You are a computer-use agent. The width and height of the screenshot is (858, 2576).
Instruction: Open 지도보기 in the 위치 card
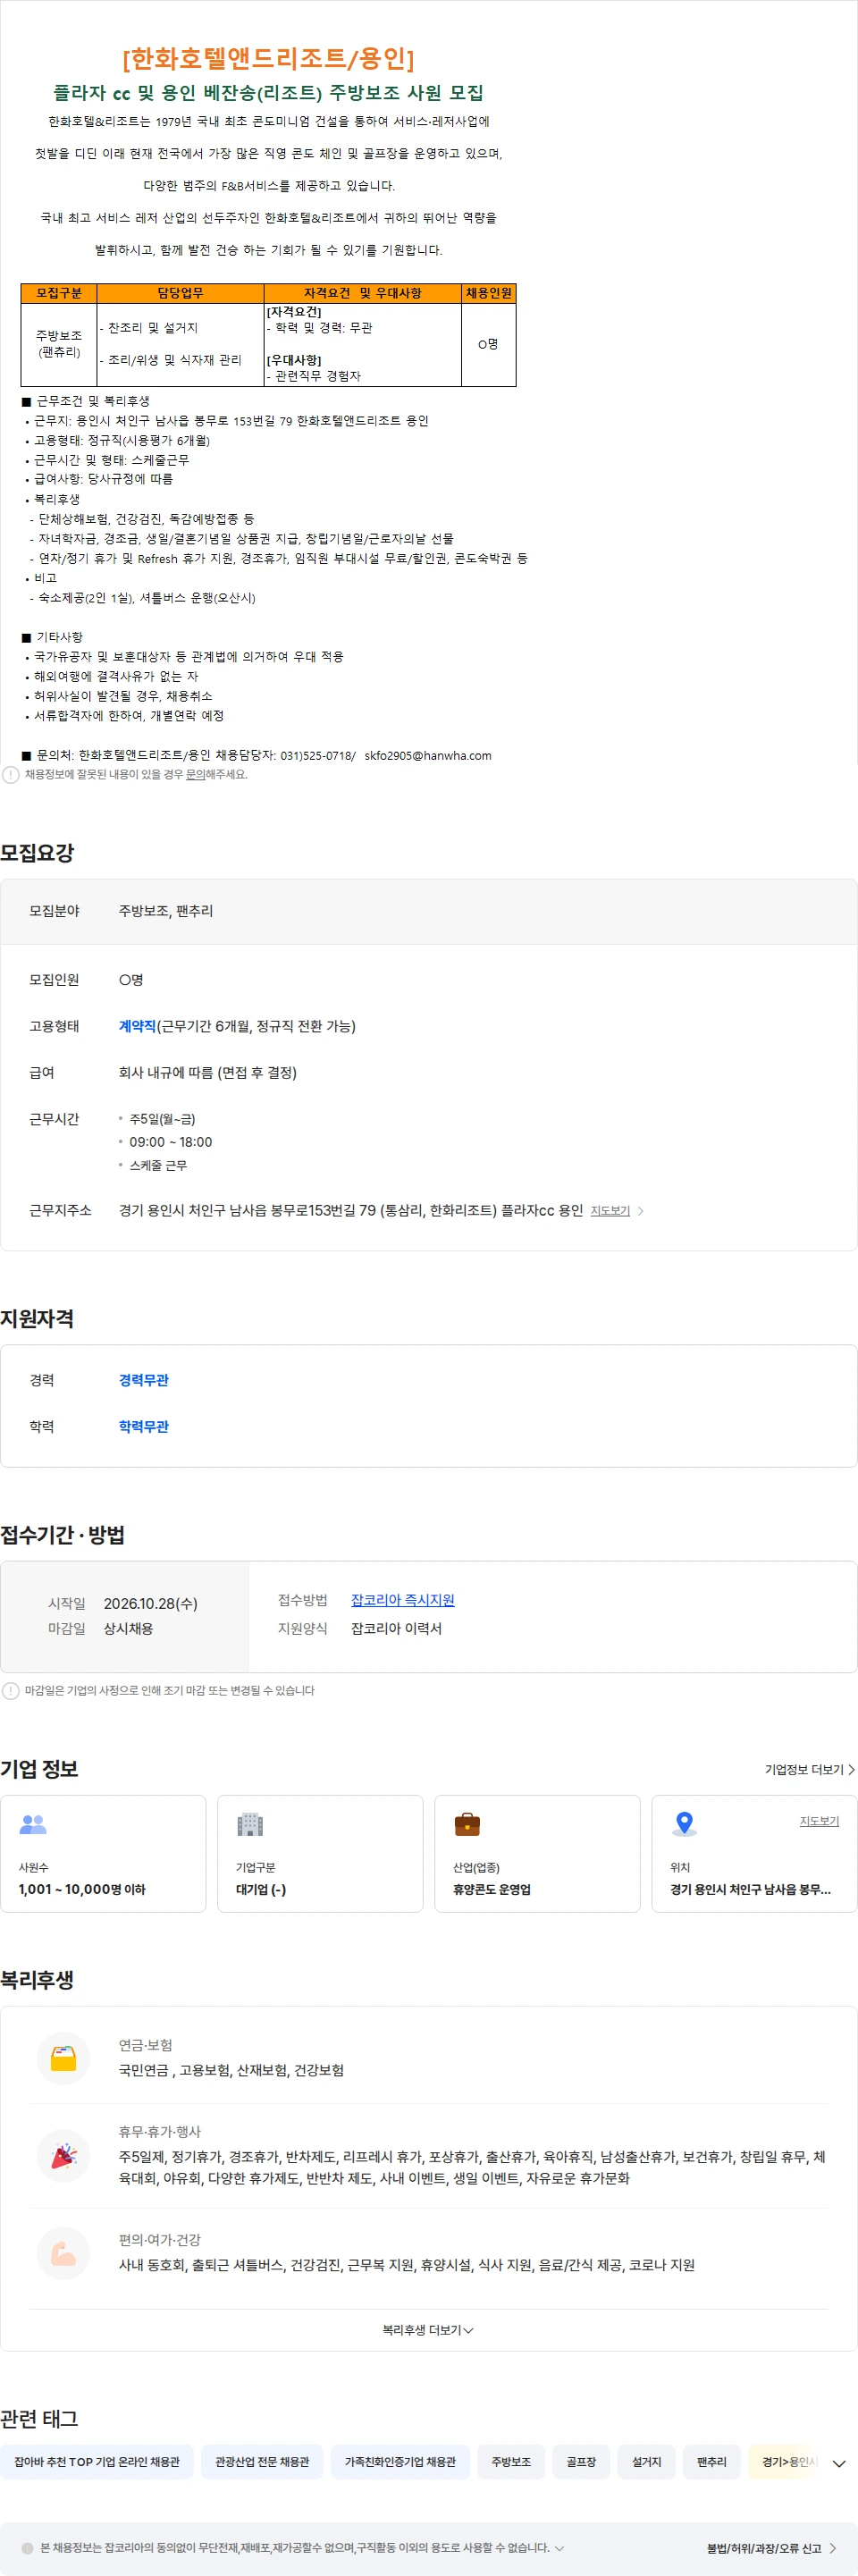click(x=819, y=1821)
